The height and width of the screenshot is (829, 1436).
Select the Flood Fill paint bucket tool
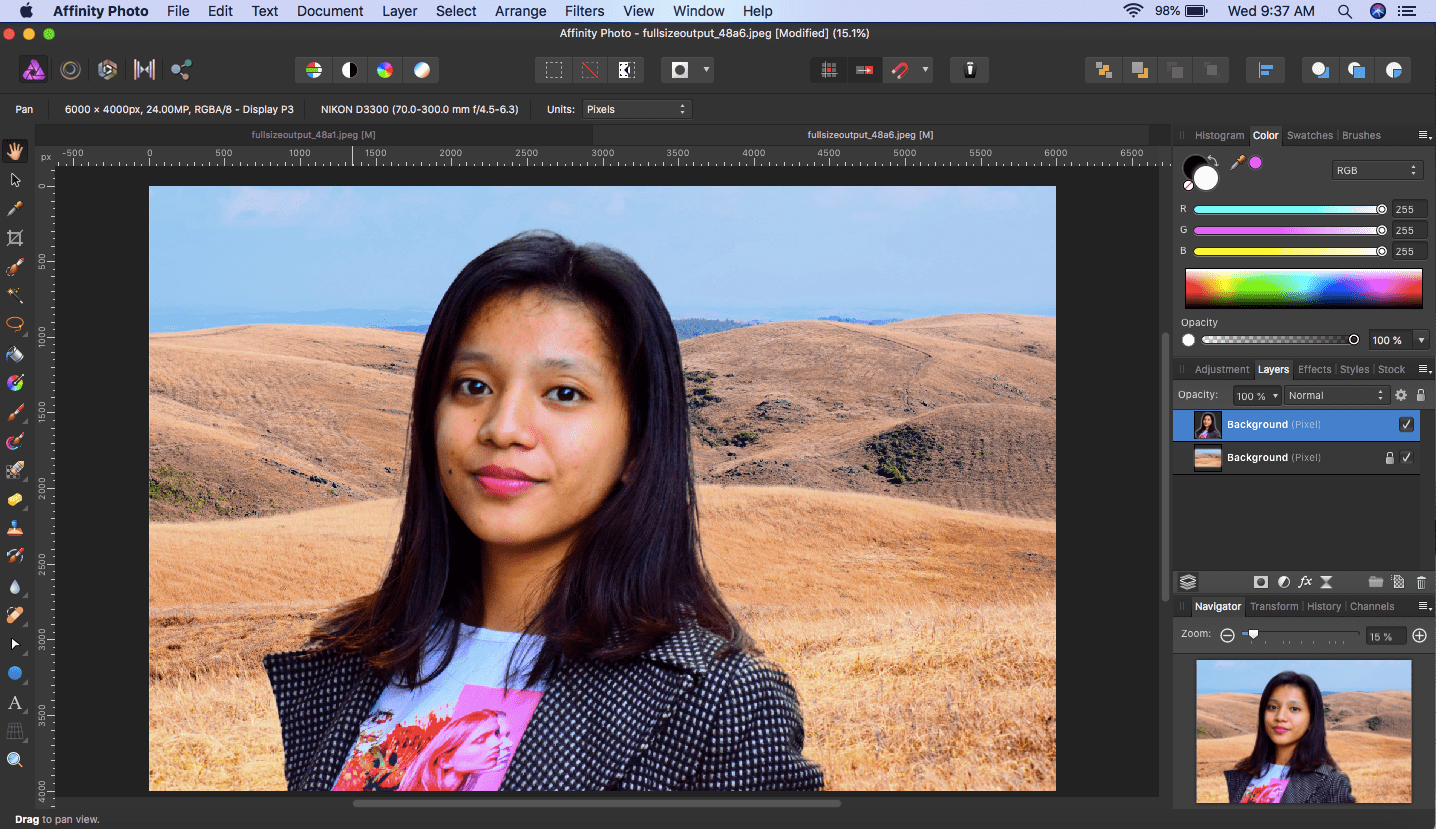point(15,354)
